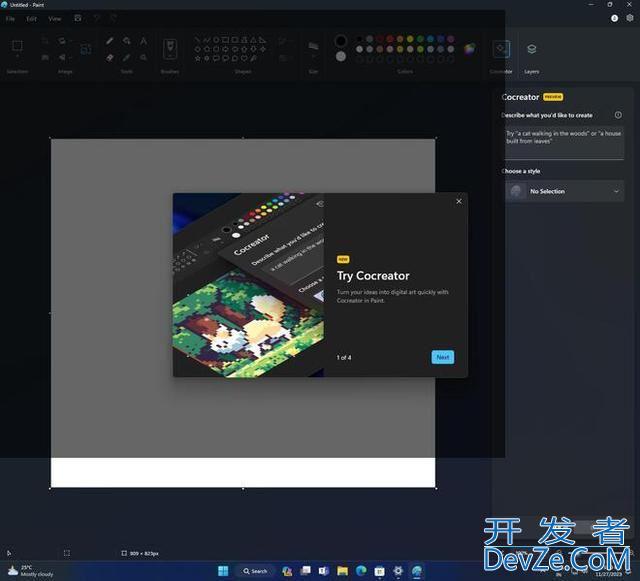Click the Undo arrow icon
The width and height of the screenshot is (640, 581).
pos(97,18)
